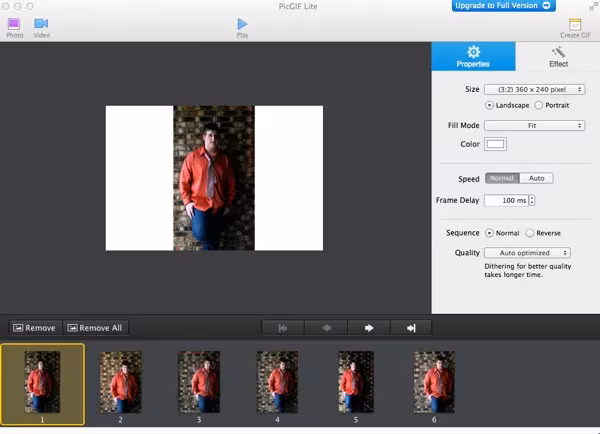600x434 pixels.
Task: Select frame thumbnail 1
Action: [42, 384]
